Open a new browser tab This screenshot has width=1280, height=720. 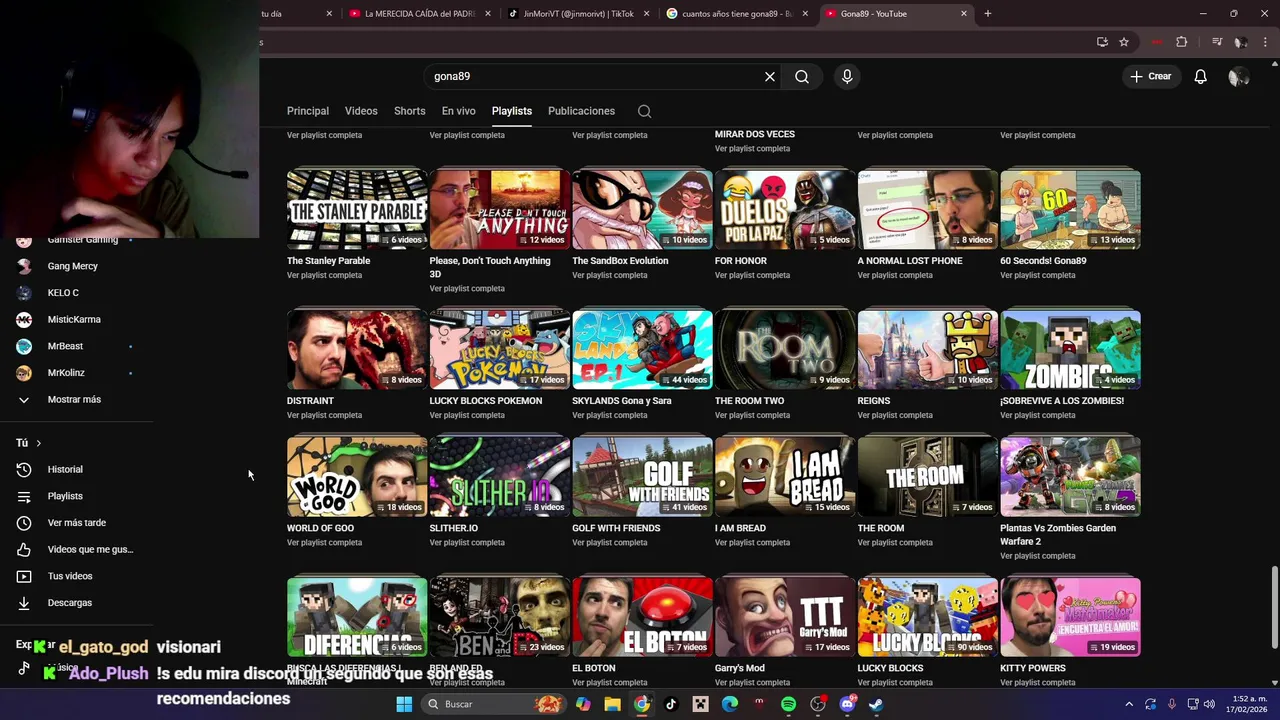pos(988,14)
